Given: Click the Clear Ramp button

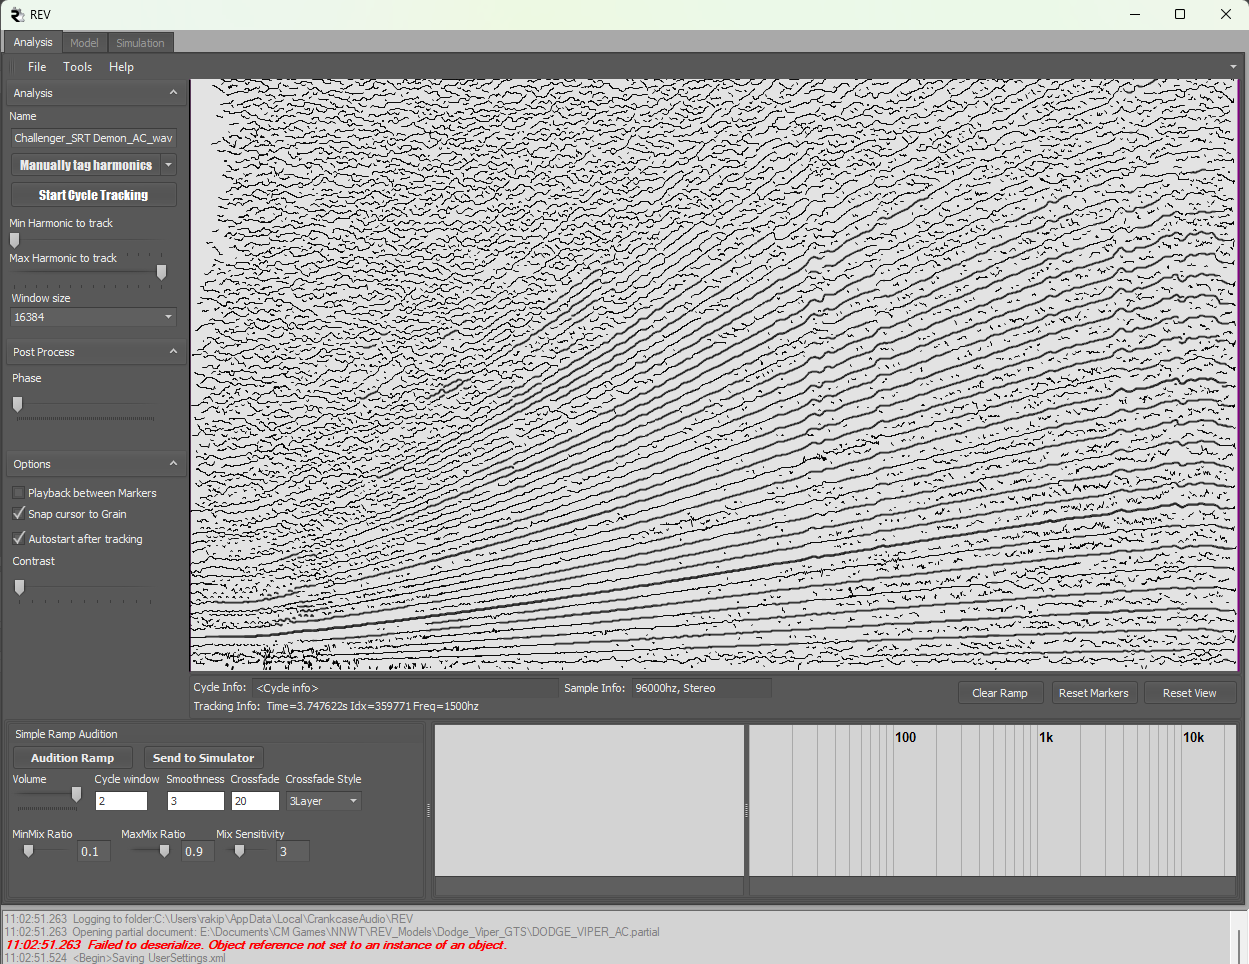Looking at the screenshot, I should (999, 693).
